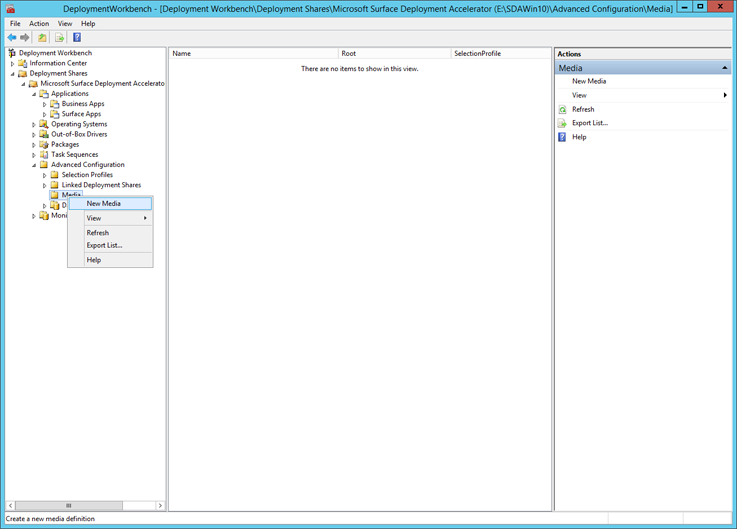This screenshot has height=529, width=737.
Task: Click the Up One Level toolbar icon
Action: click(x=43, y=38)
